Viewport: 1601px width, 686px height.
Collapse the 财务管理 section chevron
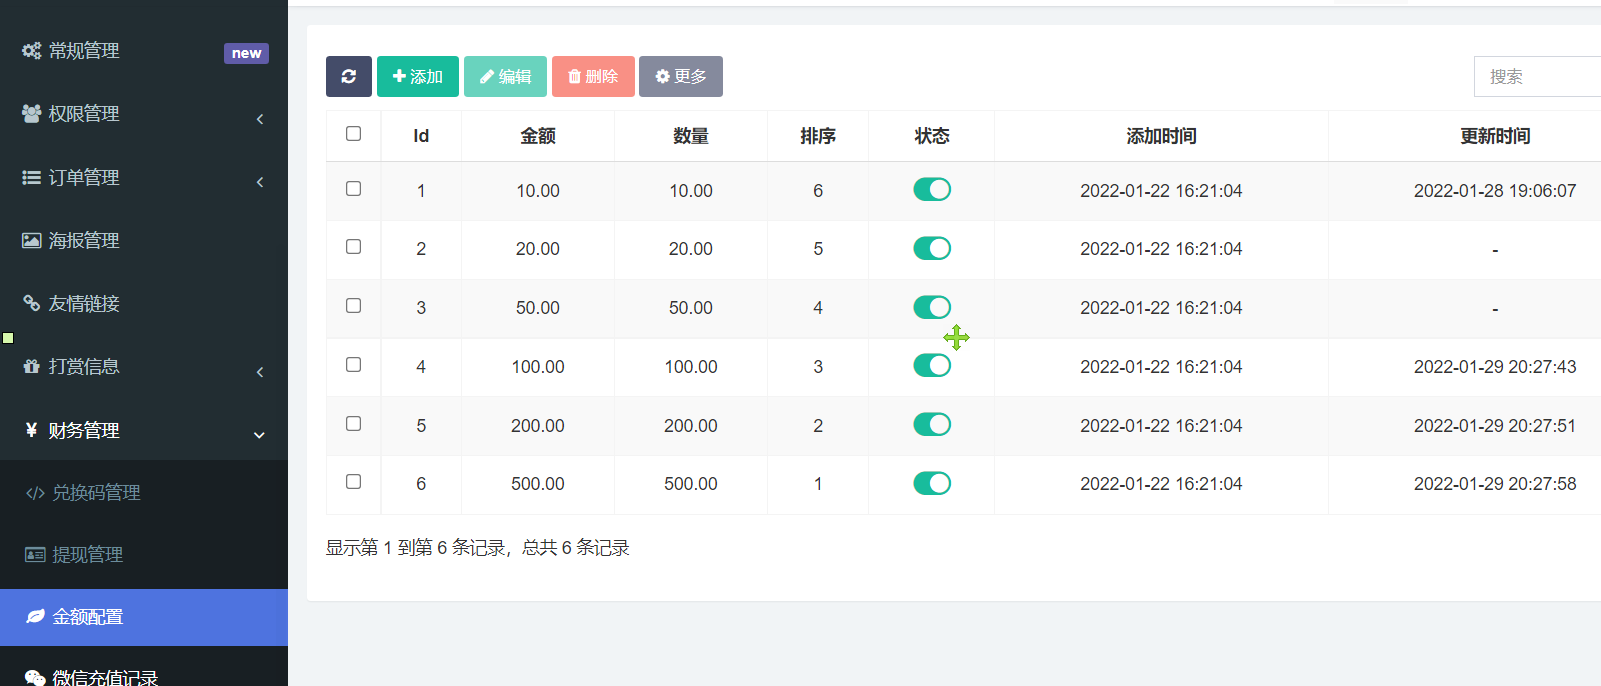[x=260, y=435]
